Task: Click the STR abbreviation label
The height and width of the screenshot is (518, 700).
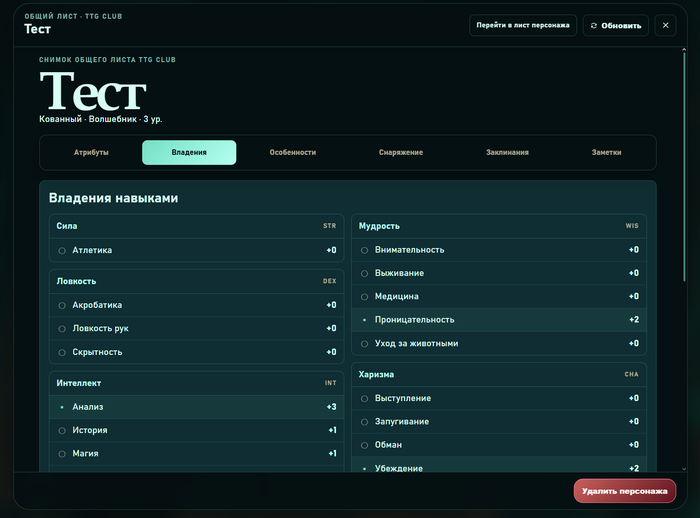Action: pyautogui.click(x=329, y=226)
